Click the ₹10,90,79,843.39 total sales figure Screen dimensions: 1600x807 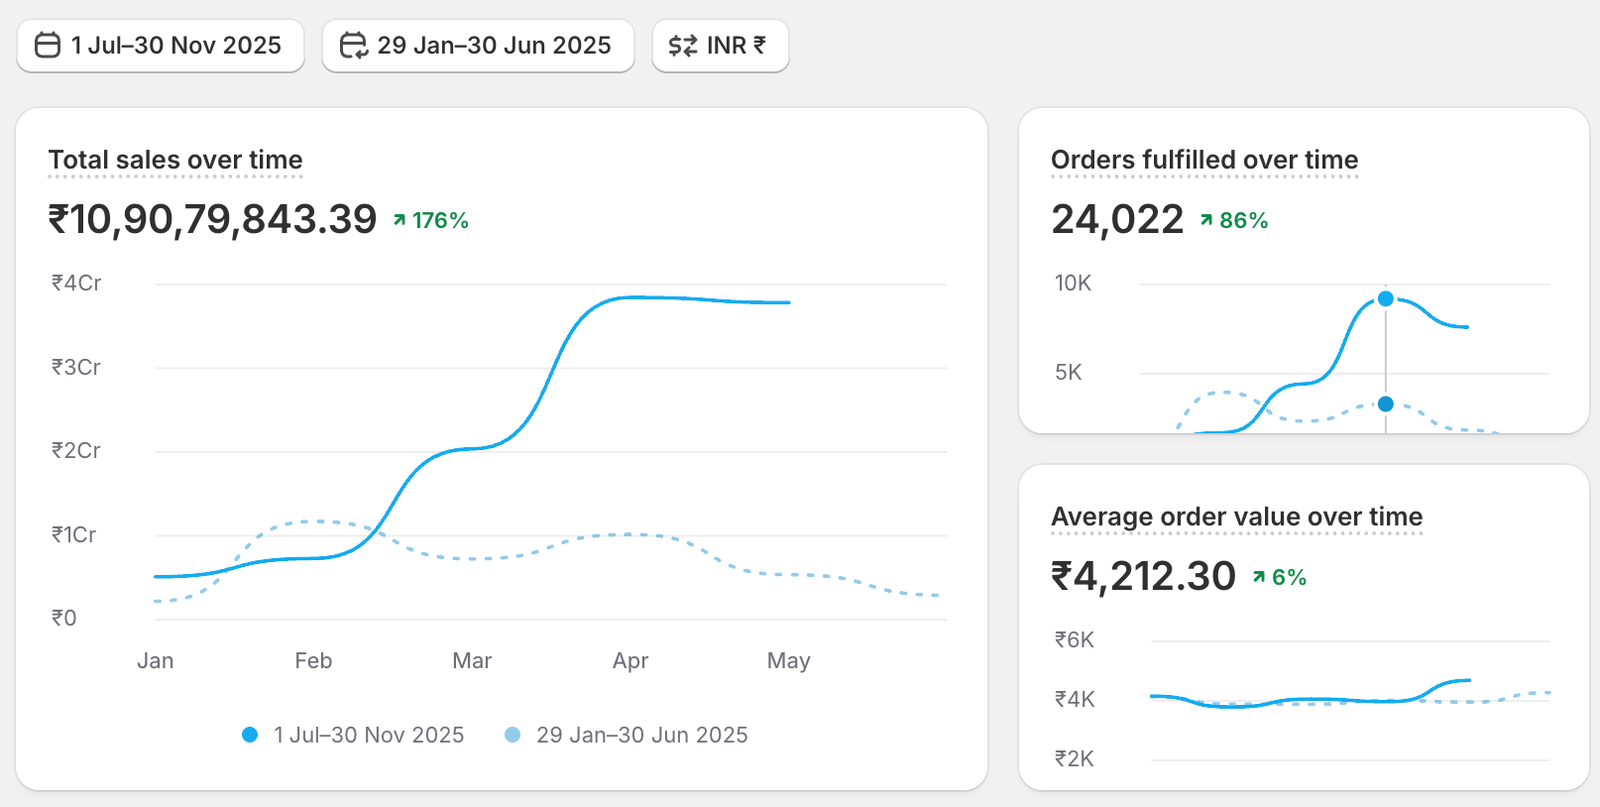click(212, 220)
